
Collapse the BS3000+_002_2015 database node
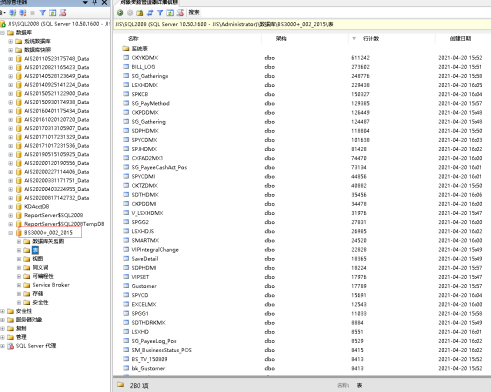point(10,233)
